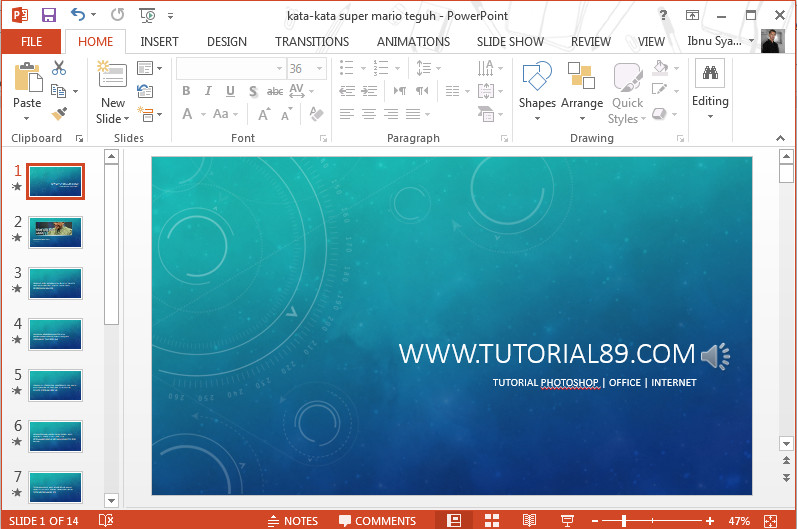797x529 pixels.
Task: Fit the slide to the current window
Action: 770,521
